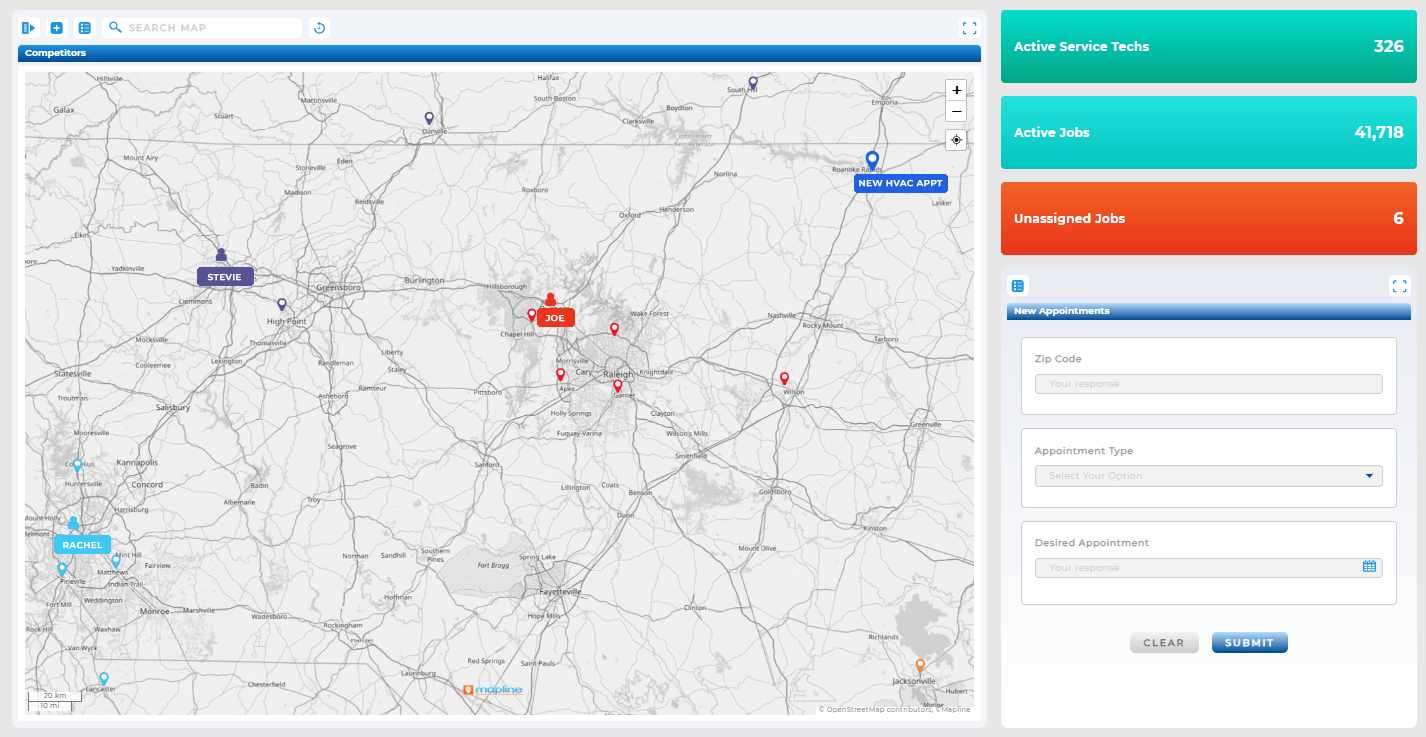
Task: Collapse the side panel using the sidebar icon
Action: tap(28, 27)
